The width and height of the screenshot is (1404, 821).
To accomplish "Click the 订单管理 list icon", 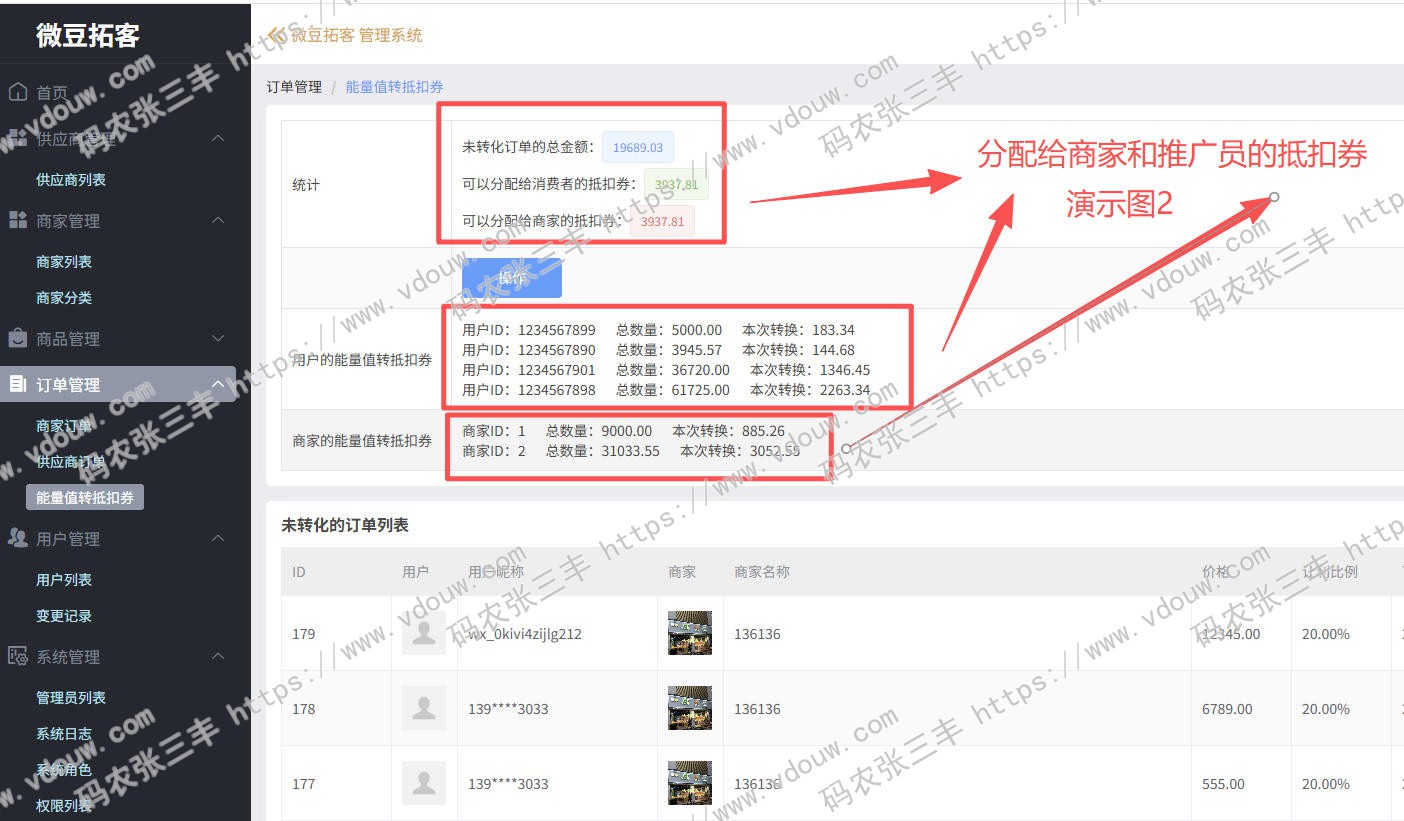I will 17,384.
